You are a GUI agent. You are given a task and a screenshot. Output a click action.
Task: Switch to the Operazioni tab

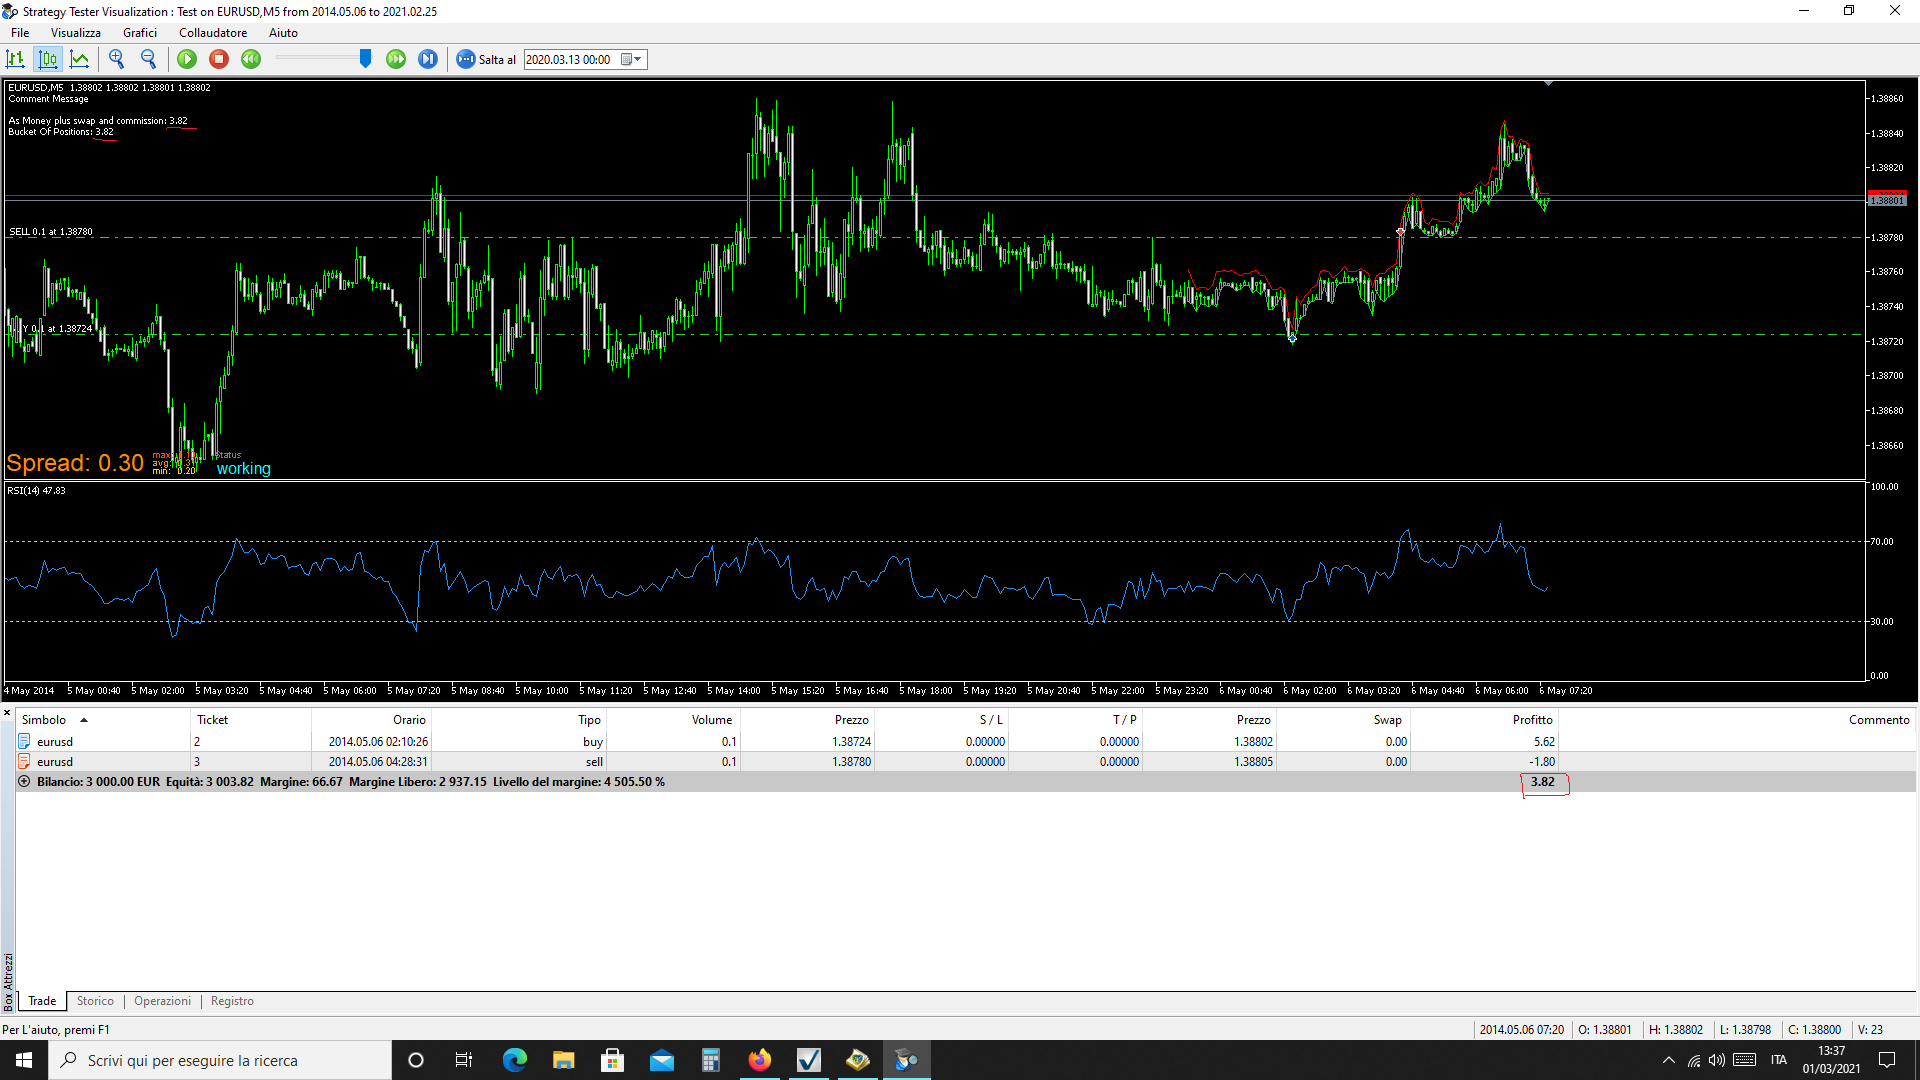(162, 1001)
